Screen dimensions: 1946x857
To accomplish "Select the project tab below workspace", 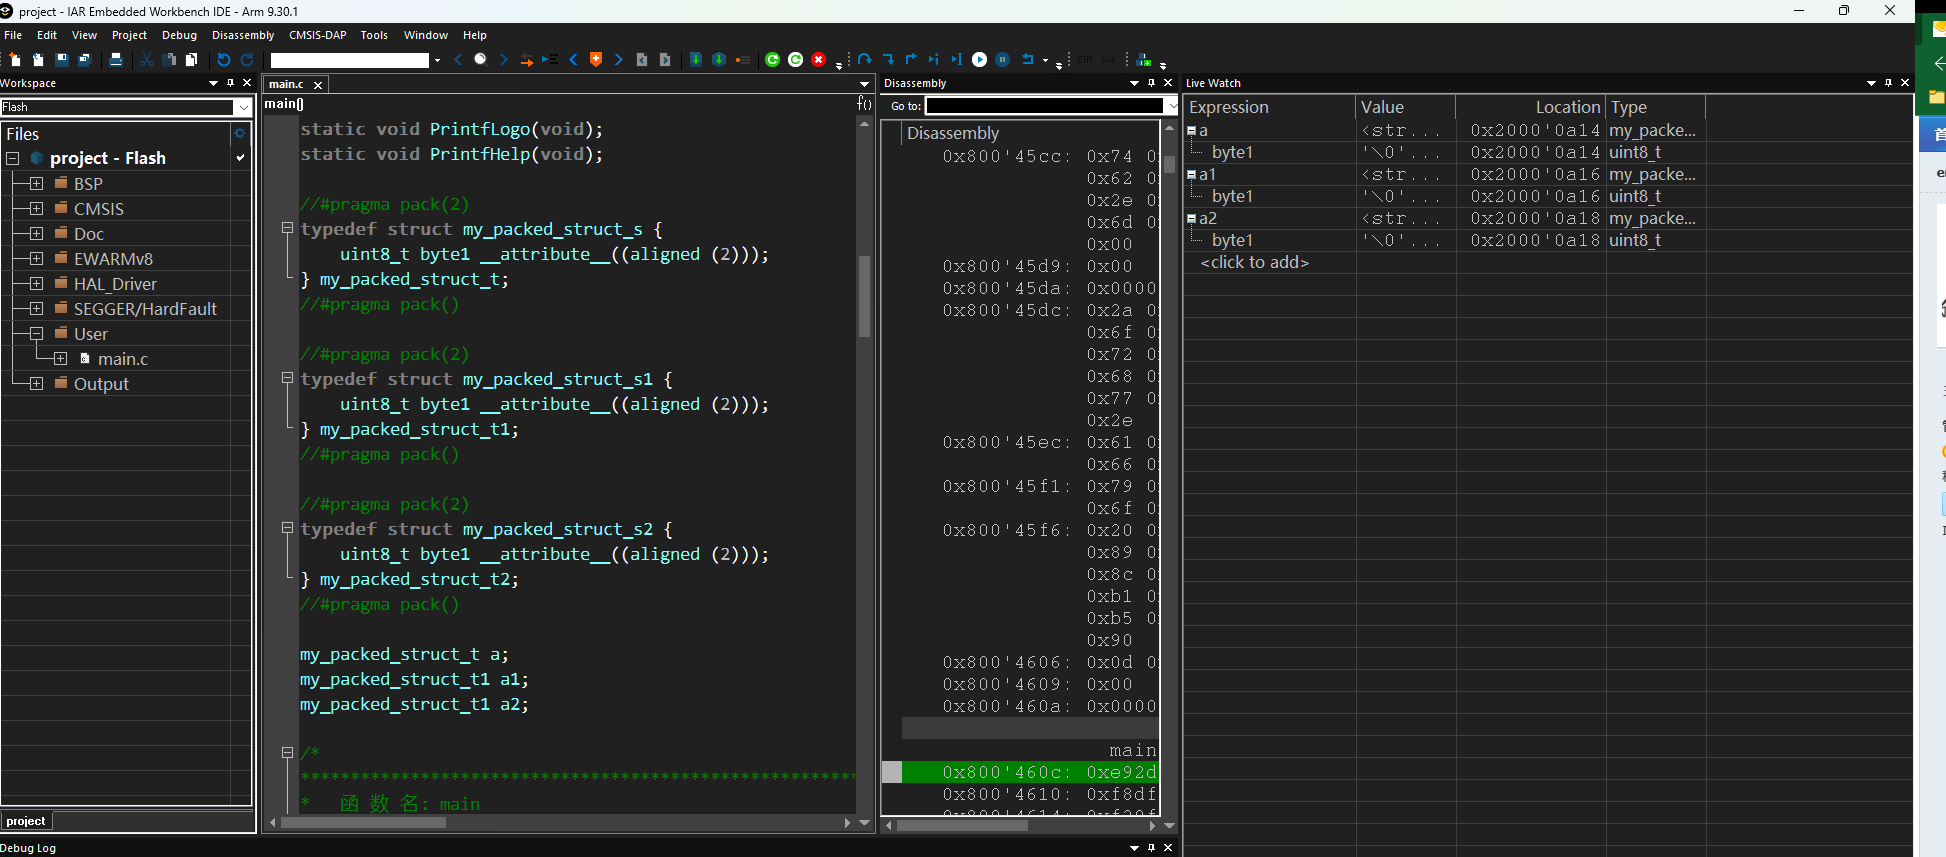I will pos(25,821).
